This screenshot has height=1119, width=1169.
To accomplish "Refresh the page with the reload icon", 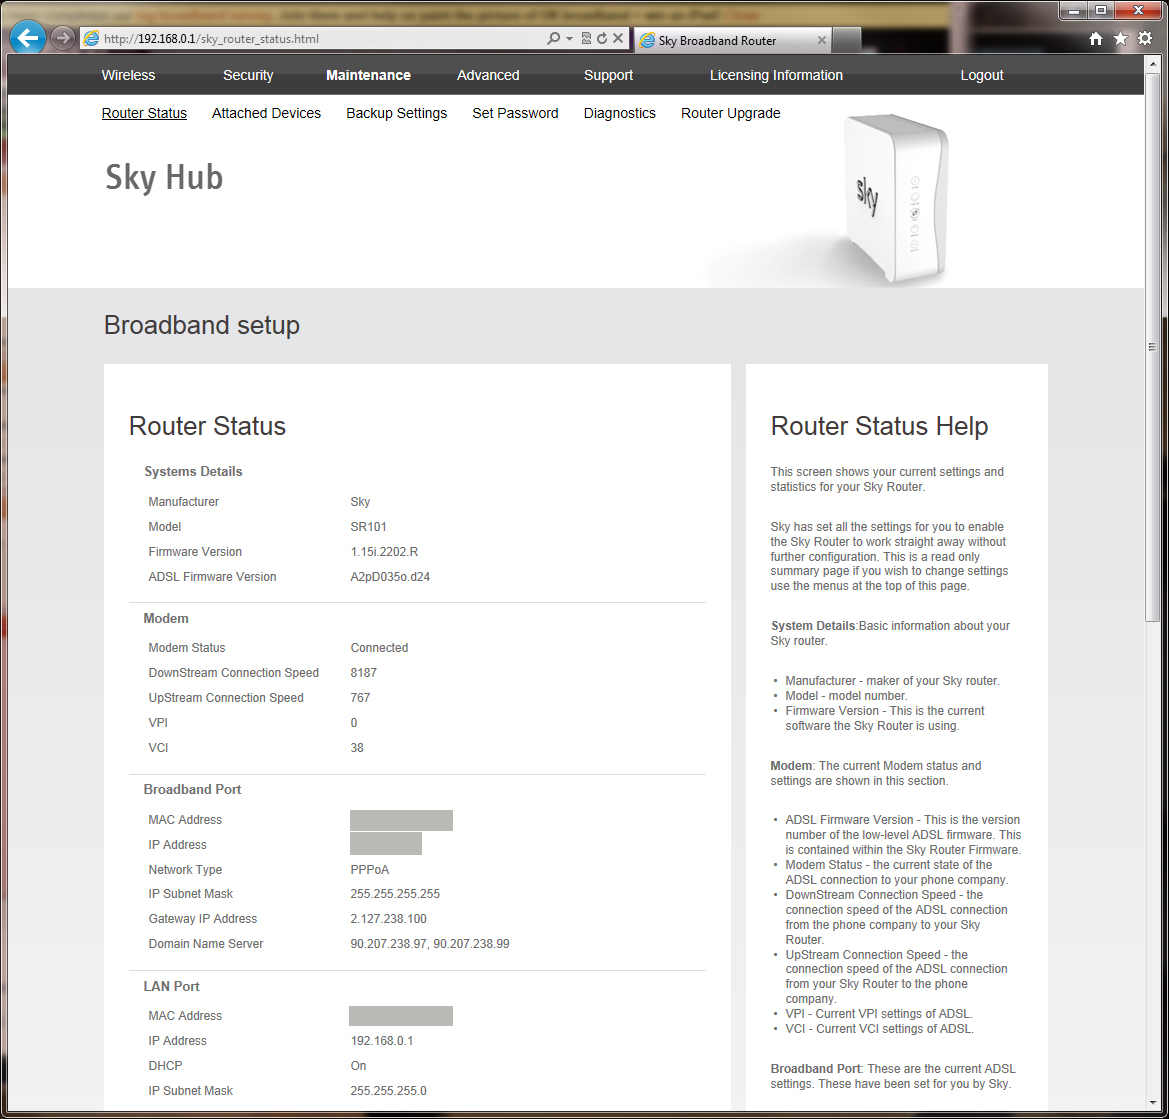I will tap(602, 38).
